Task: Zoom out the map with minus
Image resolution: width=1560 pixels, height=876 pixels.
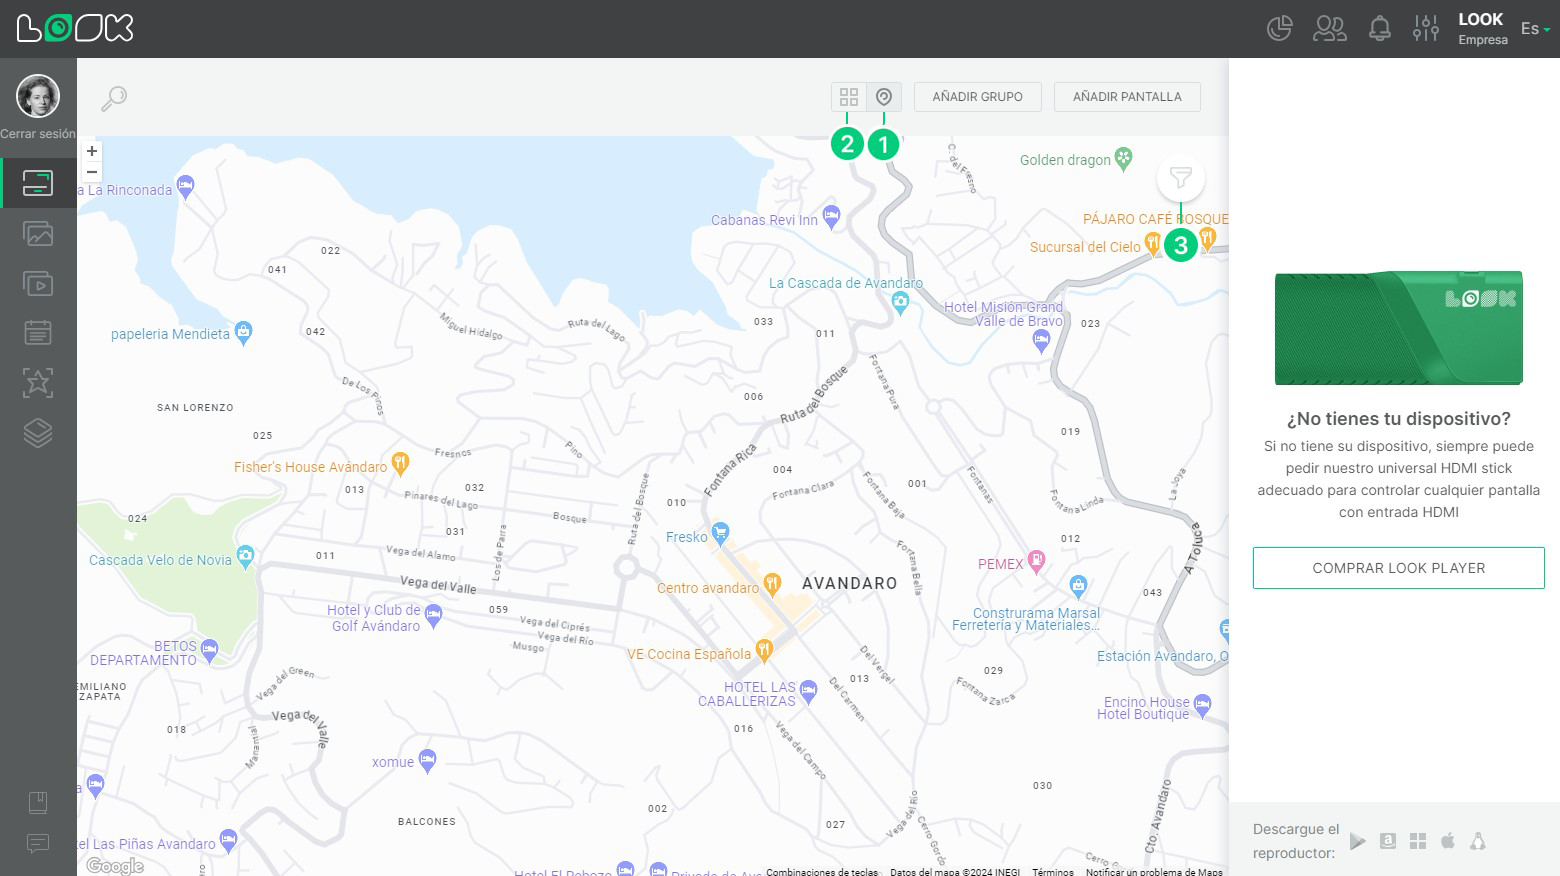Action: tap(92, 172)
